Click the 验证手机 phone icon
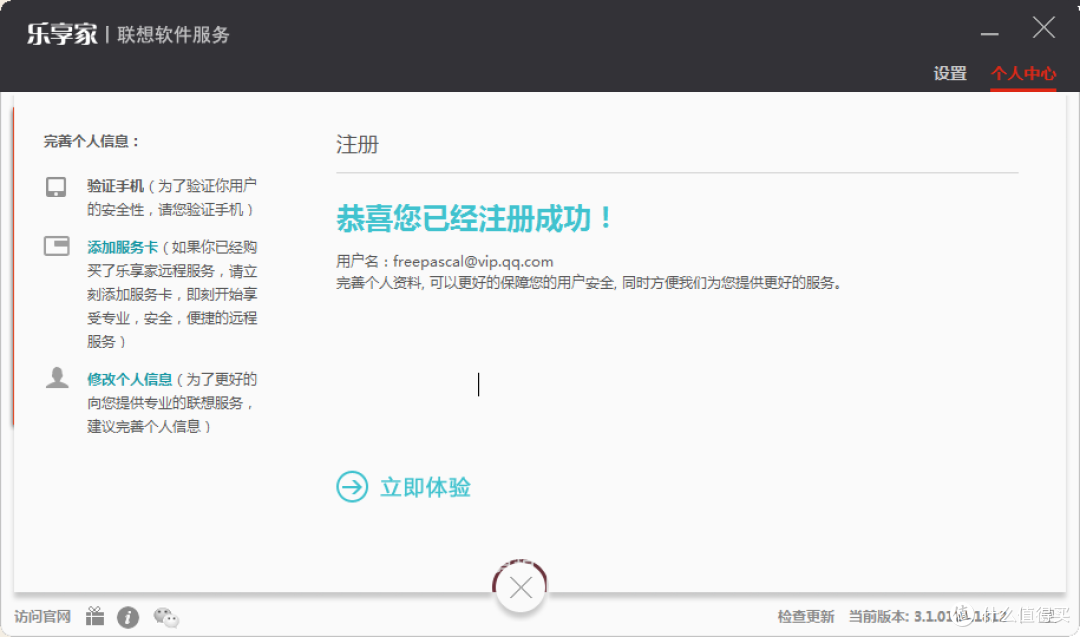Image resolution: width=1080 pixels, height=637 pixels. (56, 187)
